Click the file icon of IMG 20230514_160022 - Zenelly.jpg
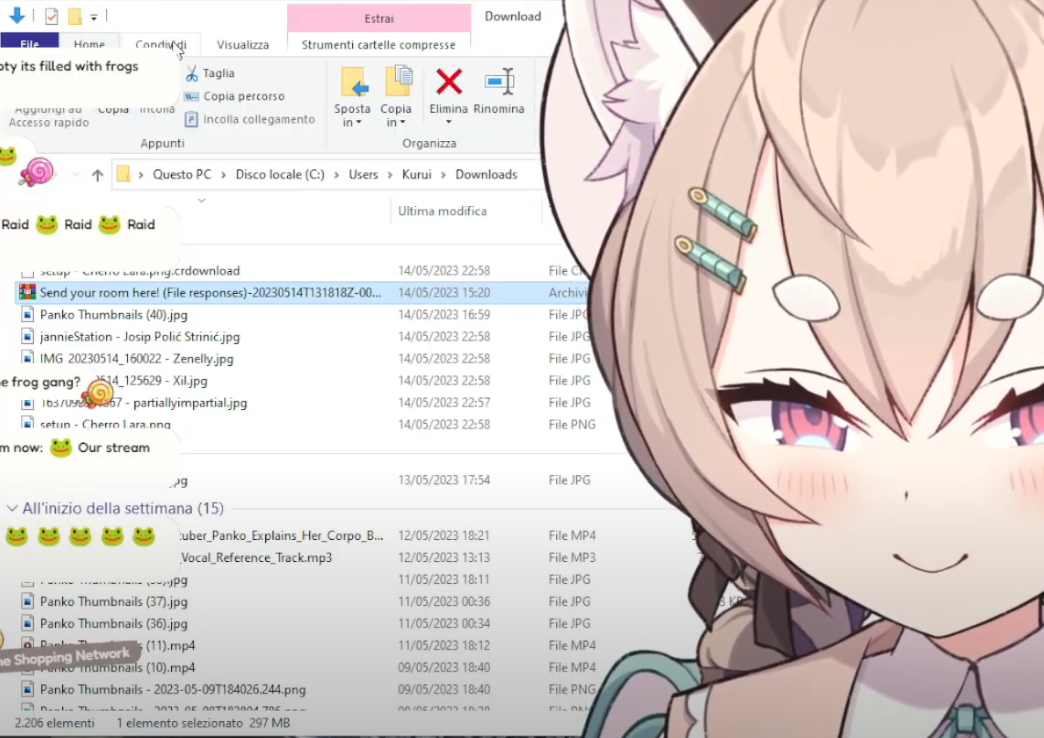Image resolution: width=1044 pixels, height=738 pixels. (x=27, y=358)
